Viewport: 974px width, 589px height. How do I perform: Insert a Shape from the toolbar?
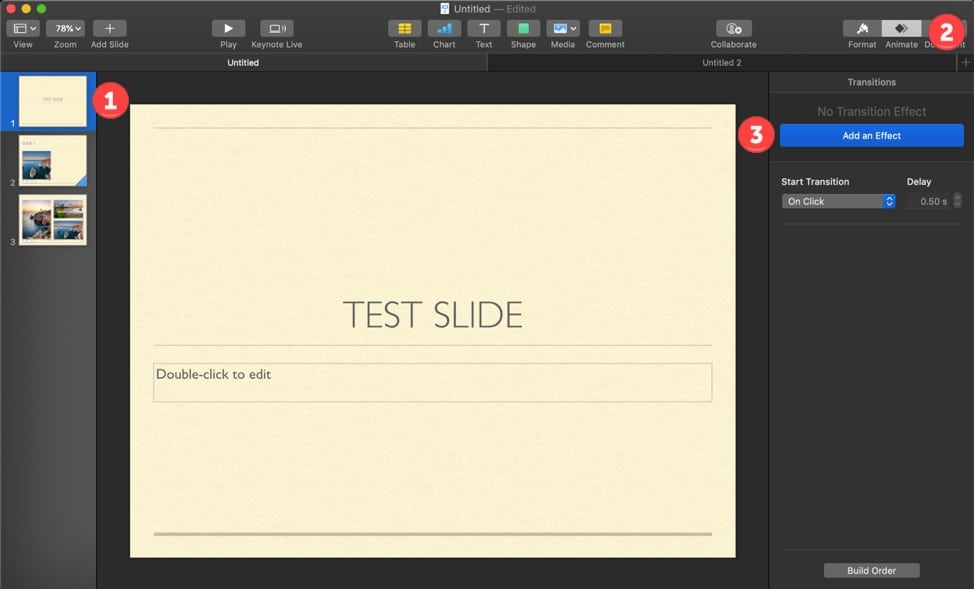523,30
